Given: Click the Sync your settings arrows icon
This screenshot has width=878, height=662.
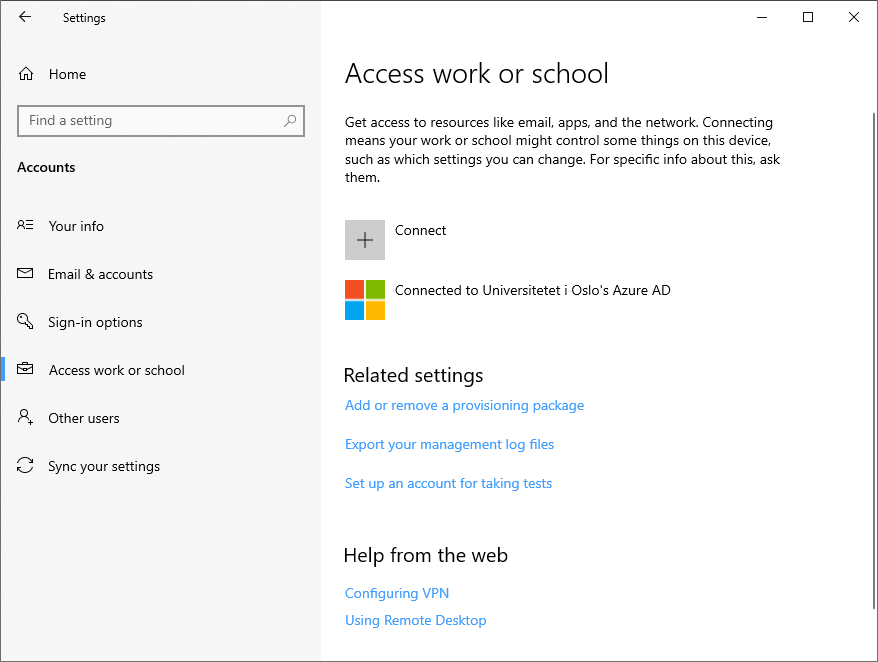Looking at the screenshot, I should 25,465.
